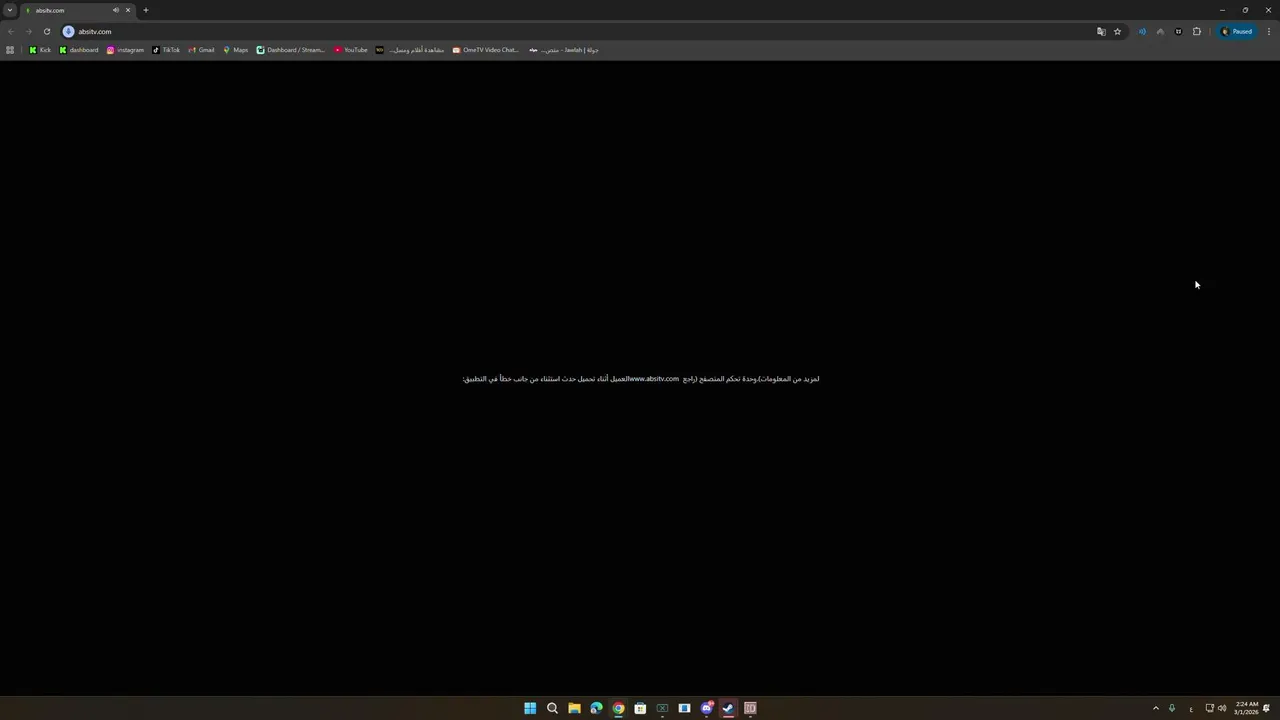View site information icon in address bar
1280x720 pixels.
click(x=69, y=31)
